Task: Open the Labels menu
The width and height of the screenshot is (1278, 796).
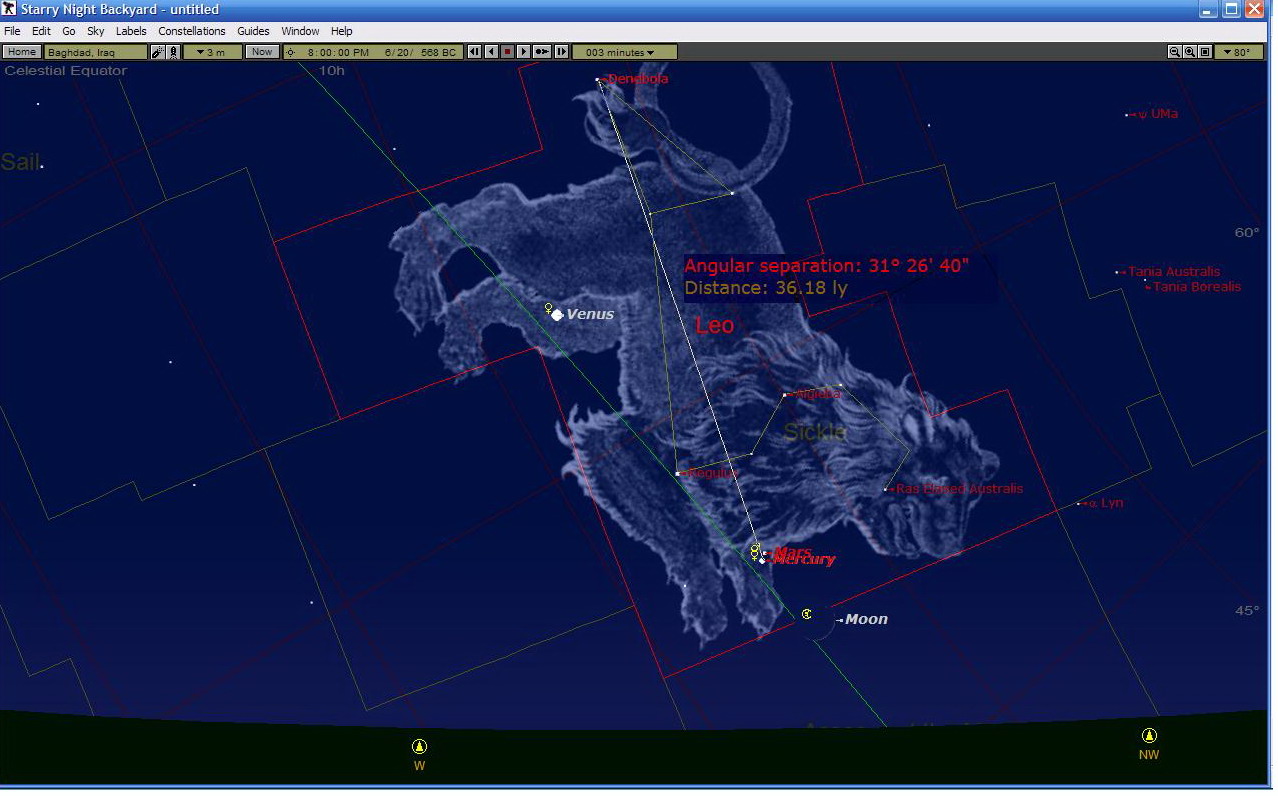Action: pos(131,31)
